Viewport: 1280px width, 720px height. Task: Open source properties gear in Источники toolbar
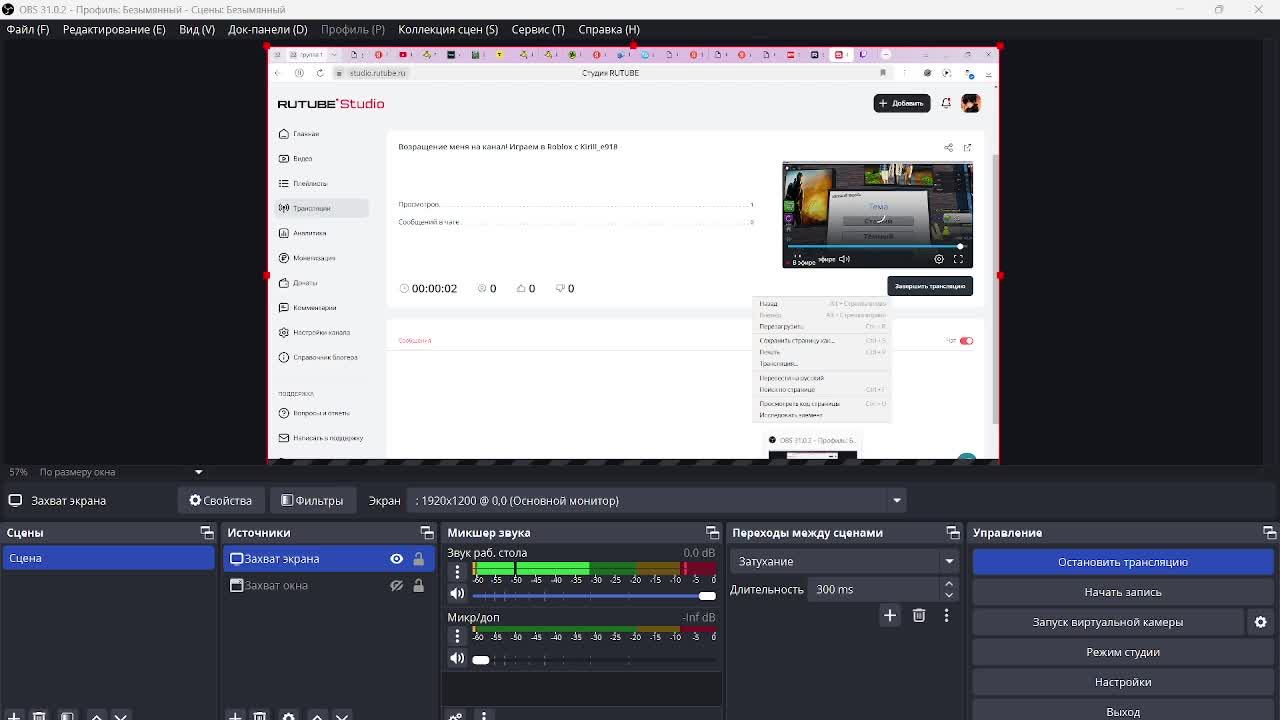(x=288, y=716)
